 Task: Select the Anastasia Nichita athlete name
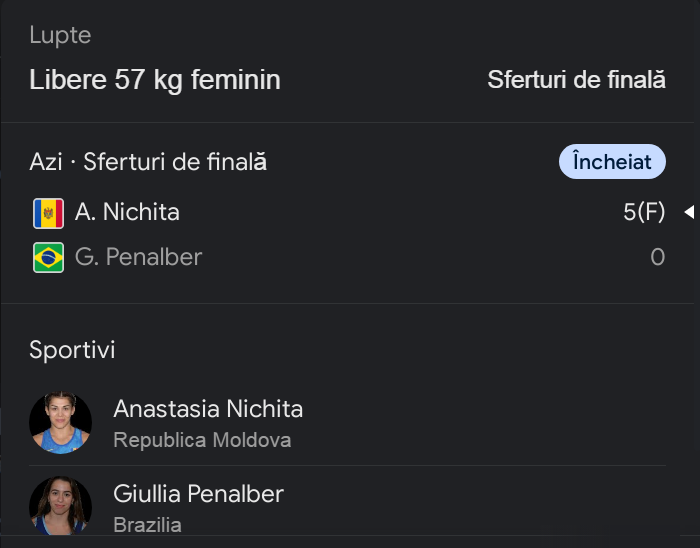click(x=208, y=409)
